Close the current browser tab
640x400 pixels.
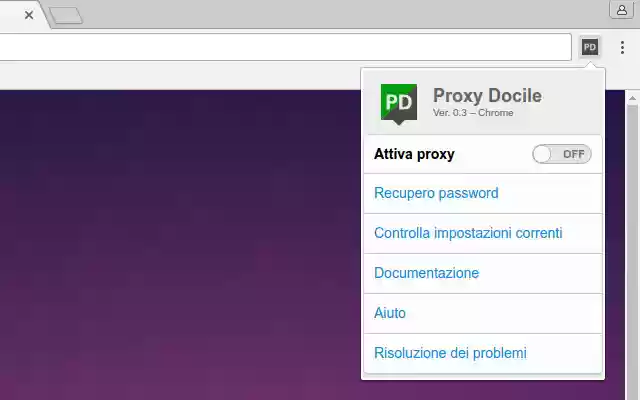pos(29,15)
